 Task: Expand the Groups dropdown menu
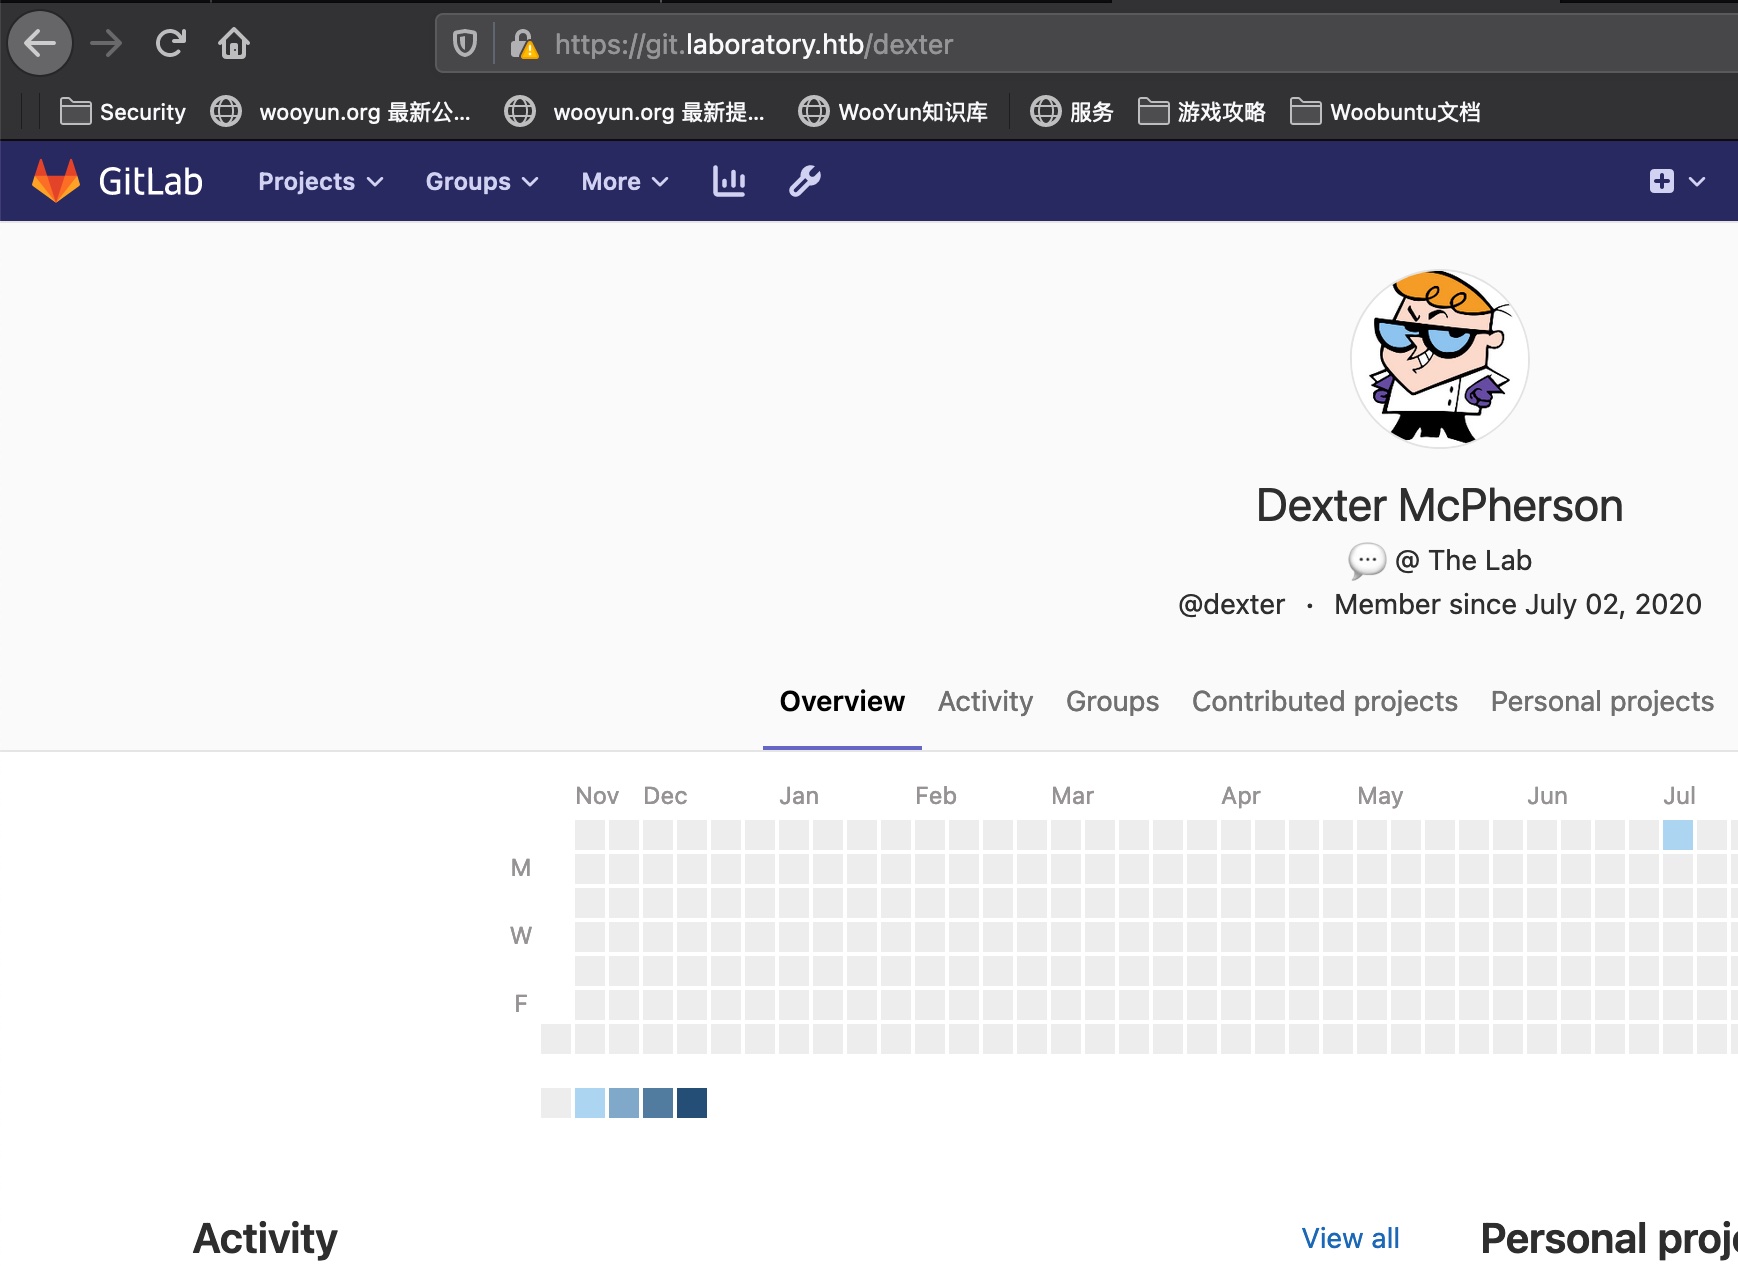[x=482, y=181]
